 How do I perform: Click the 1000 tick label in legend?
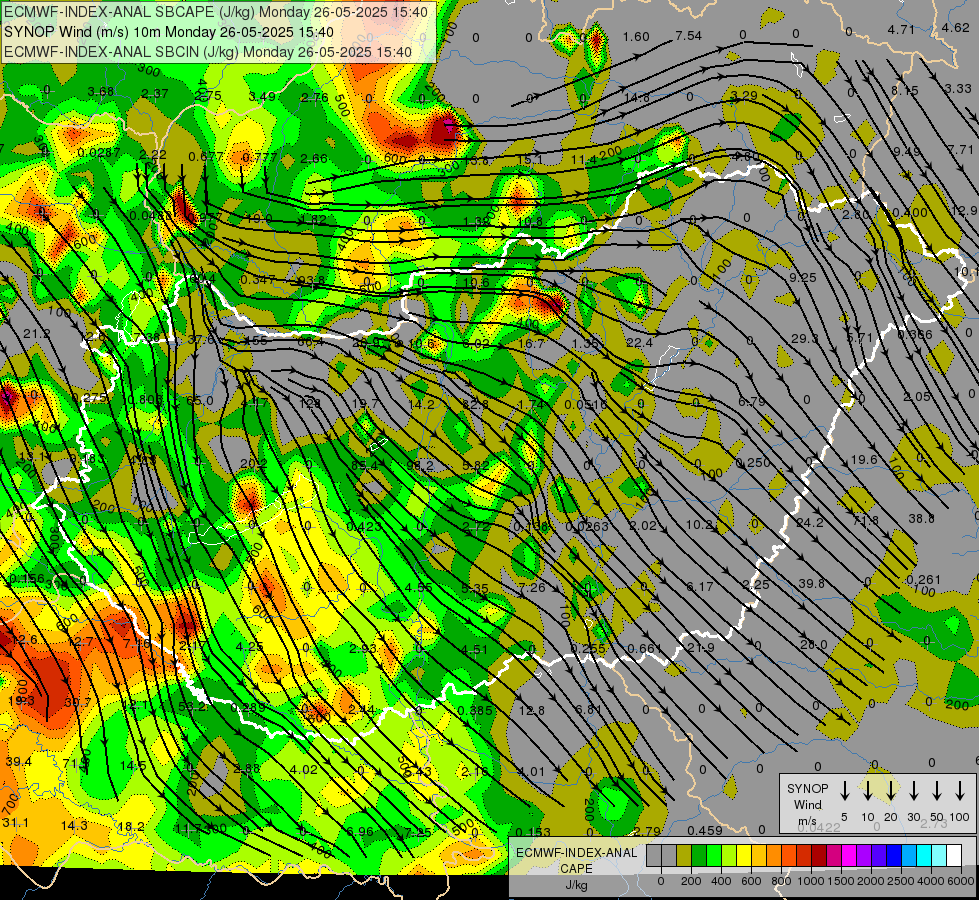pyautogui.click(x=811, y=881)
